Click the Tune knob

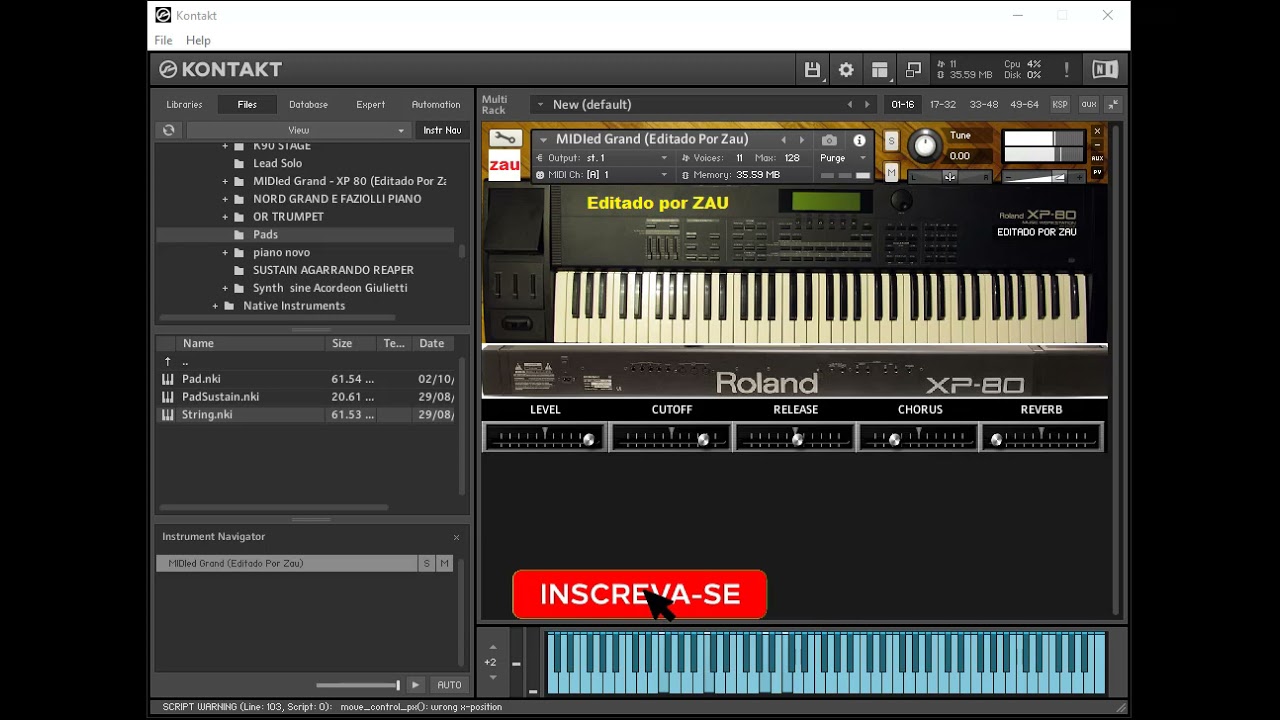pyautogui.click(x=925, y=147)
